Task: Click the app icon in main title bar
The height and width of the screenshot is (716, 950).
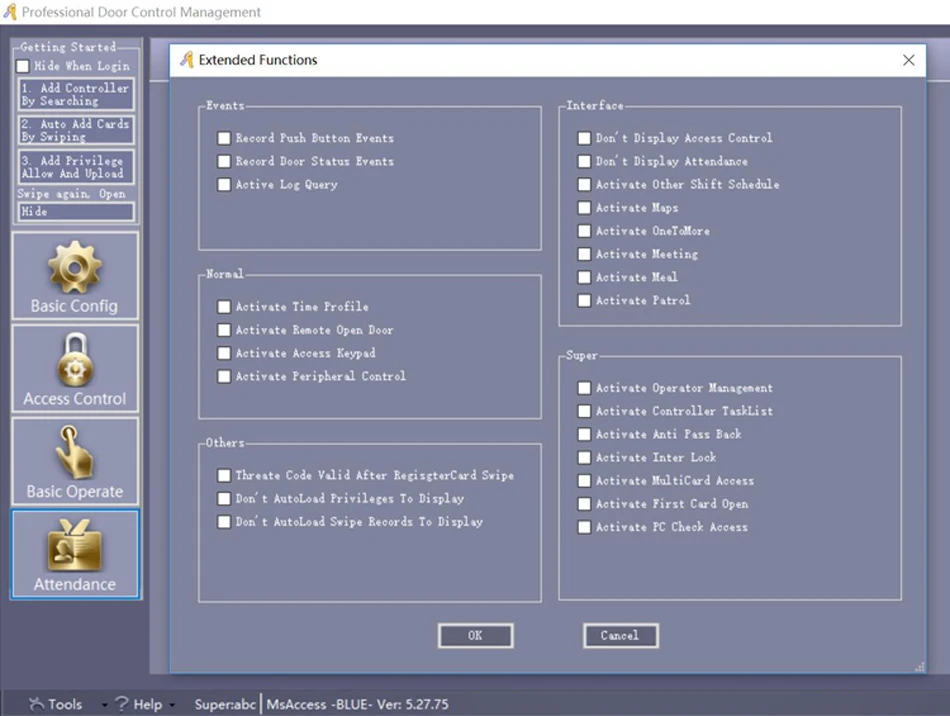Action: (10, 12)
